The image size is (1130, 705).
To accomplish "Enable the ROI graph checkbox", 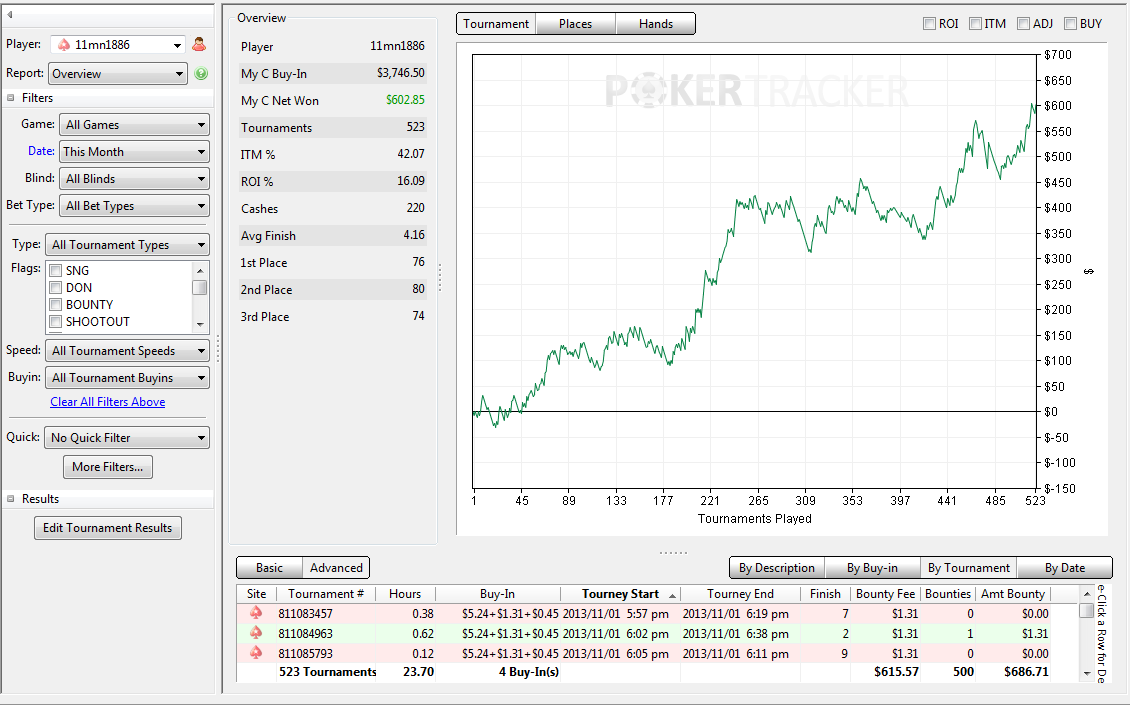I will click(930, 24).
